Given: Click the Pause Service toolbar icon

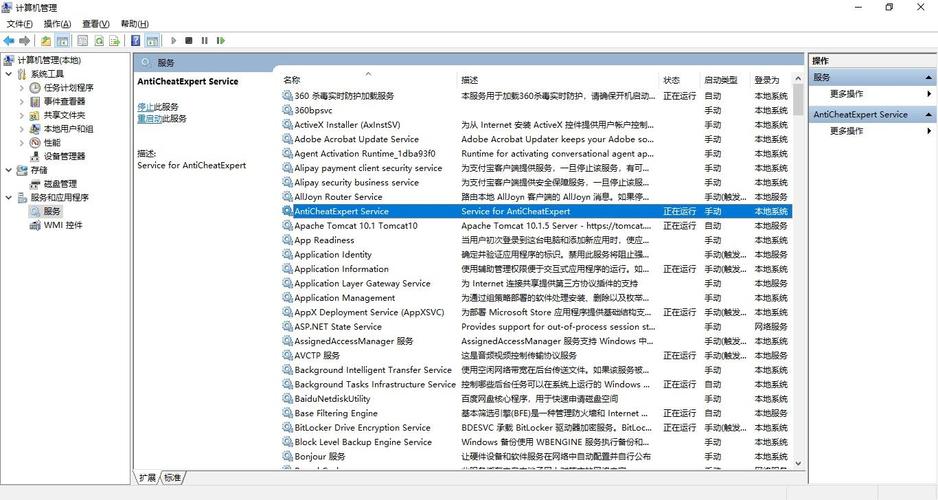Looking at the screenshot, I should [205, 41].
